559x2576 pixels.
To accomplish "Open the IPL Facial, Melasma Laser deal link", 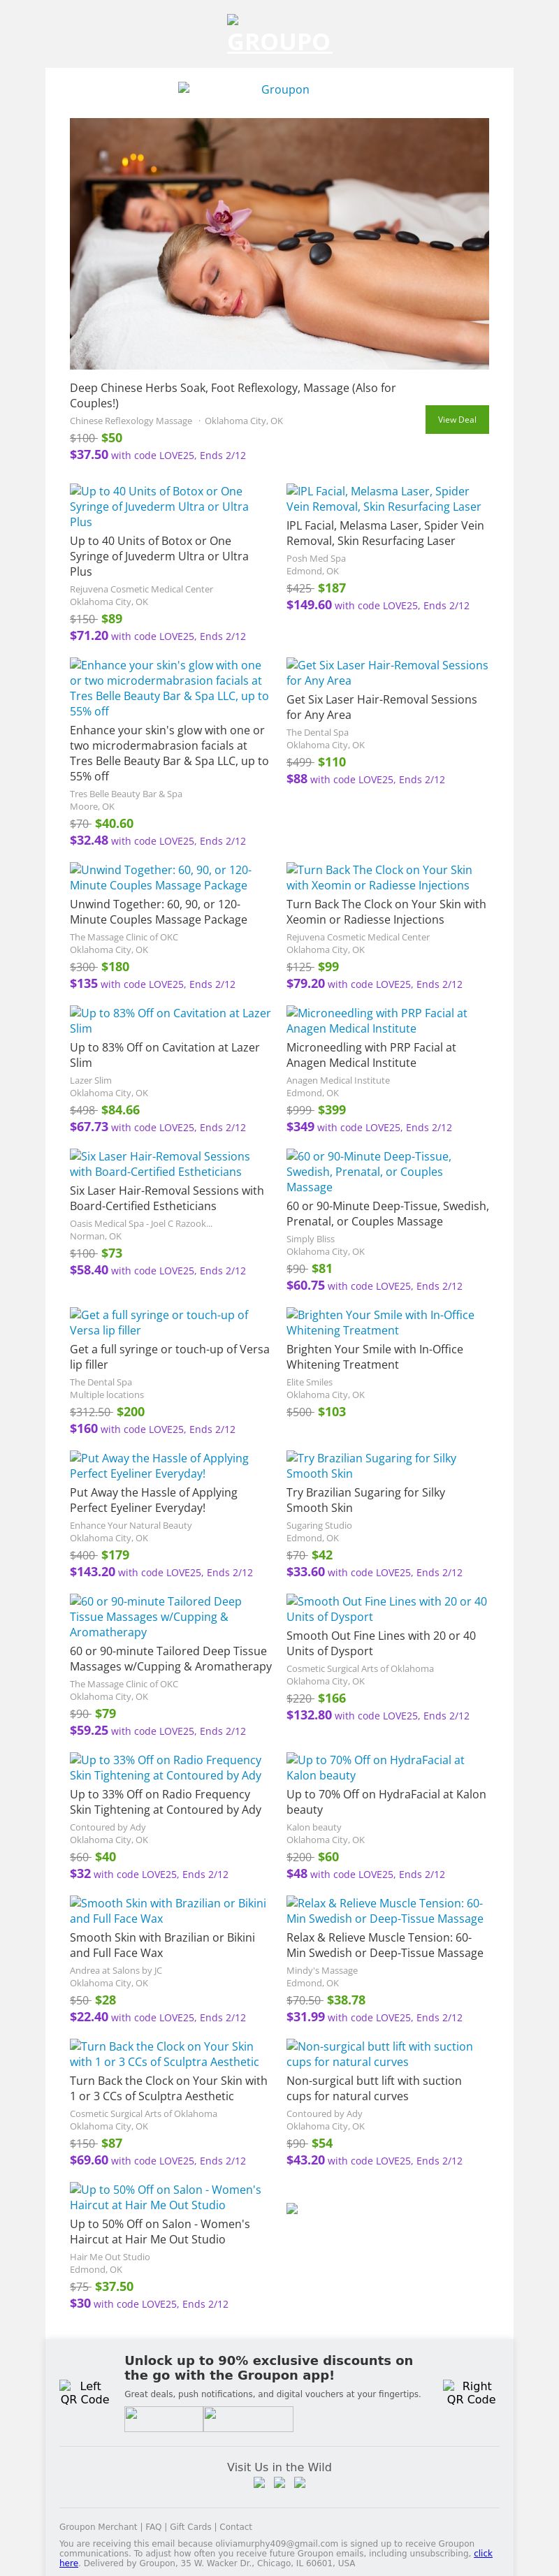I will pyautogui.click(x=384, y=498).
